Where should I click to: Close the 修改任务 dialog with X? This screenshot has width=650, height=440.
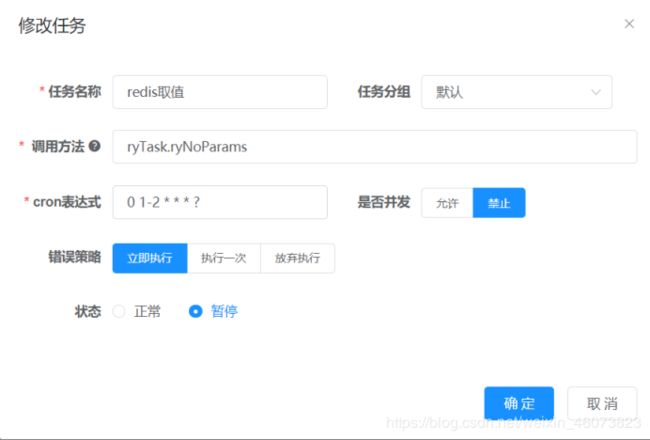tap(629, 24)
